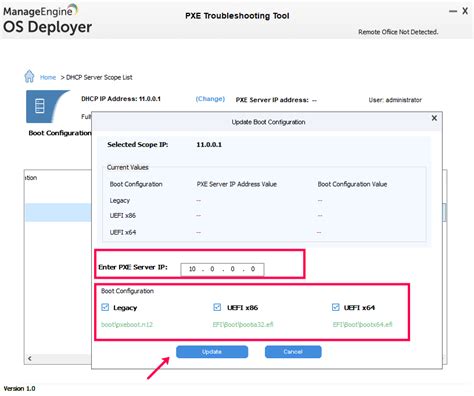Click the Update button

(212, 352)
